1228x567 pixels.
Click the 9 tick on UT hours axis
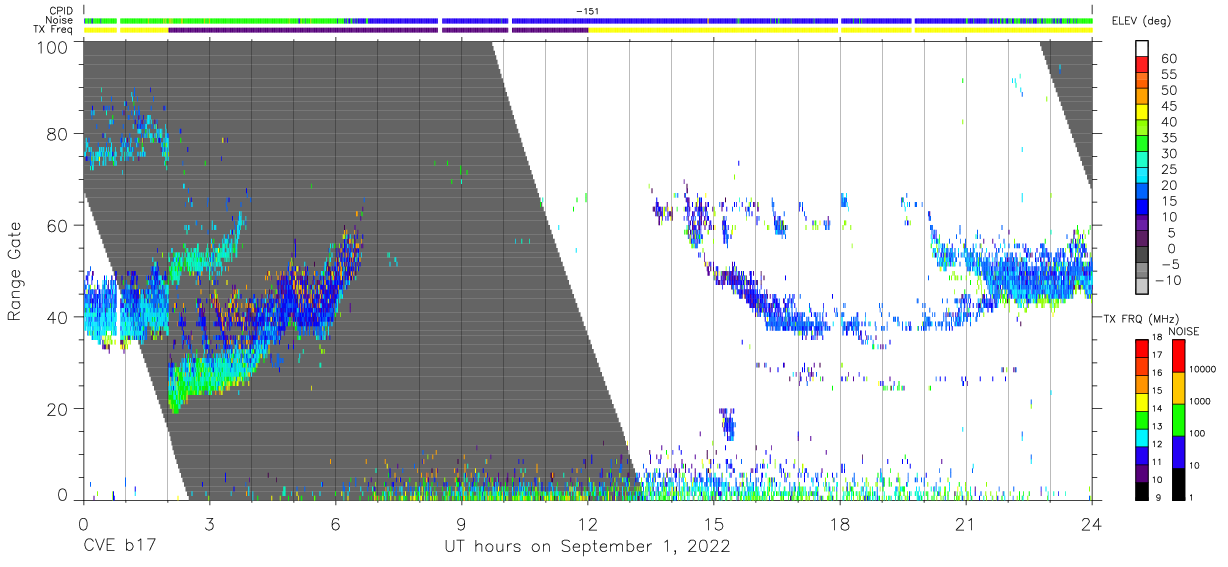pyautogui.click(x=461, y=523)
